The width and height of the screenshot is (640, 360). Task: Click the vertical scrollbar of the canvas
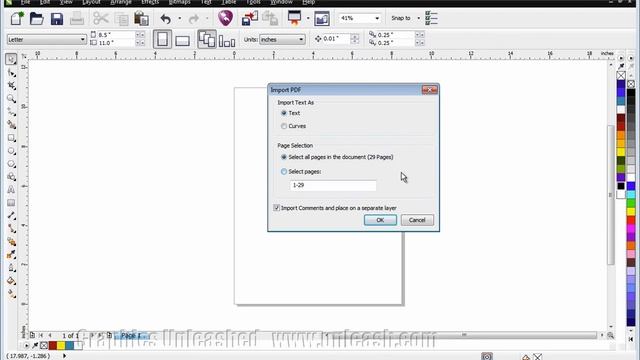pyautogui.click(x=611, y=195)
